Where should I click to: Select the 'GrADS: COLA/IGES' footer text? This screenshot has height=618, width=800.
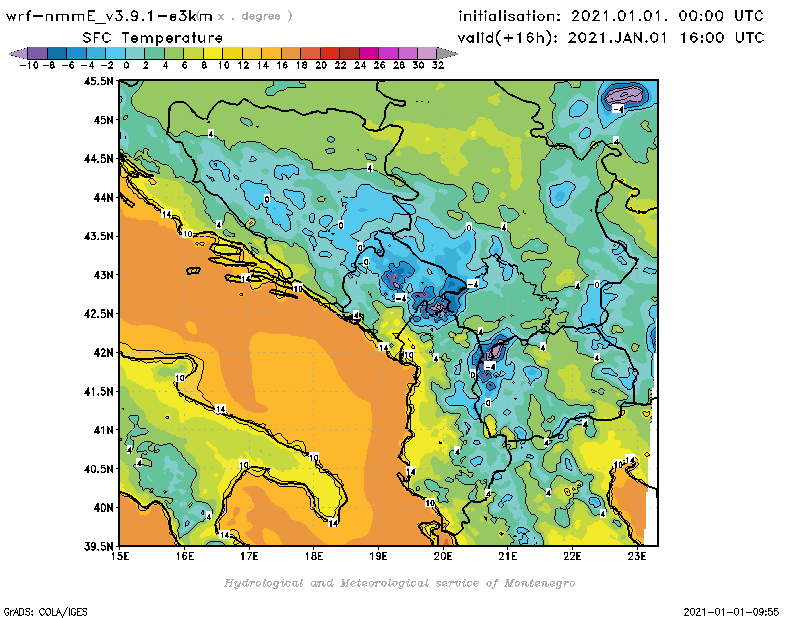pos(45,612)
